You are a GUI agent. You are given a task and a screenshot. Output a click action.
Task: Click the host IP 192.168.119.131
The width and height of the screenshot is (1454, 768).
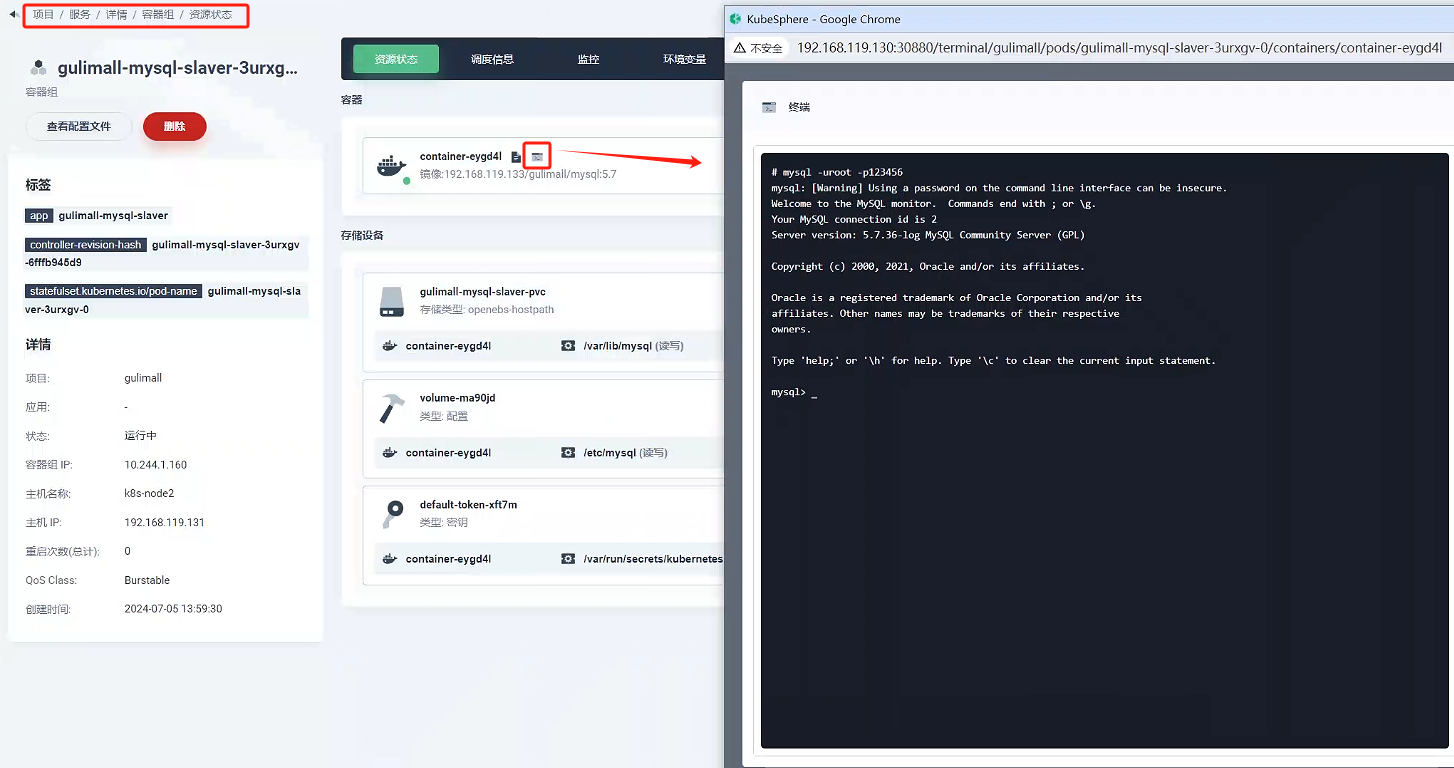pyautogui.click(x=164, y=523)
